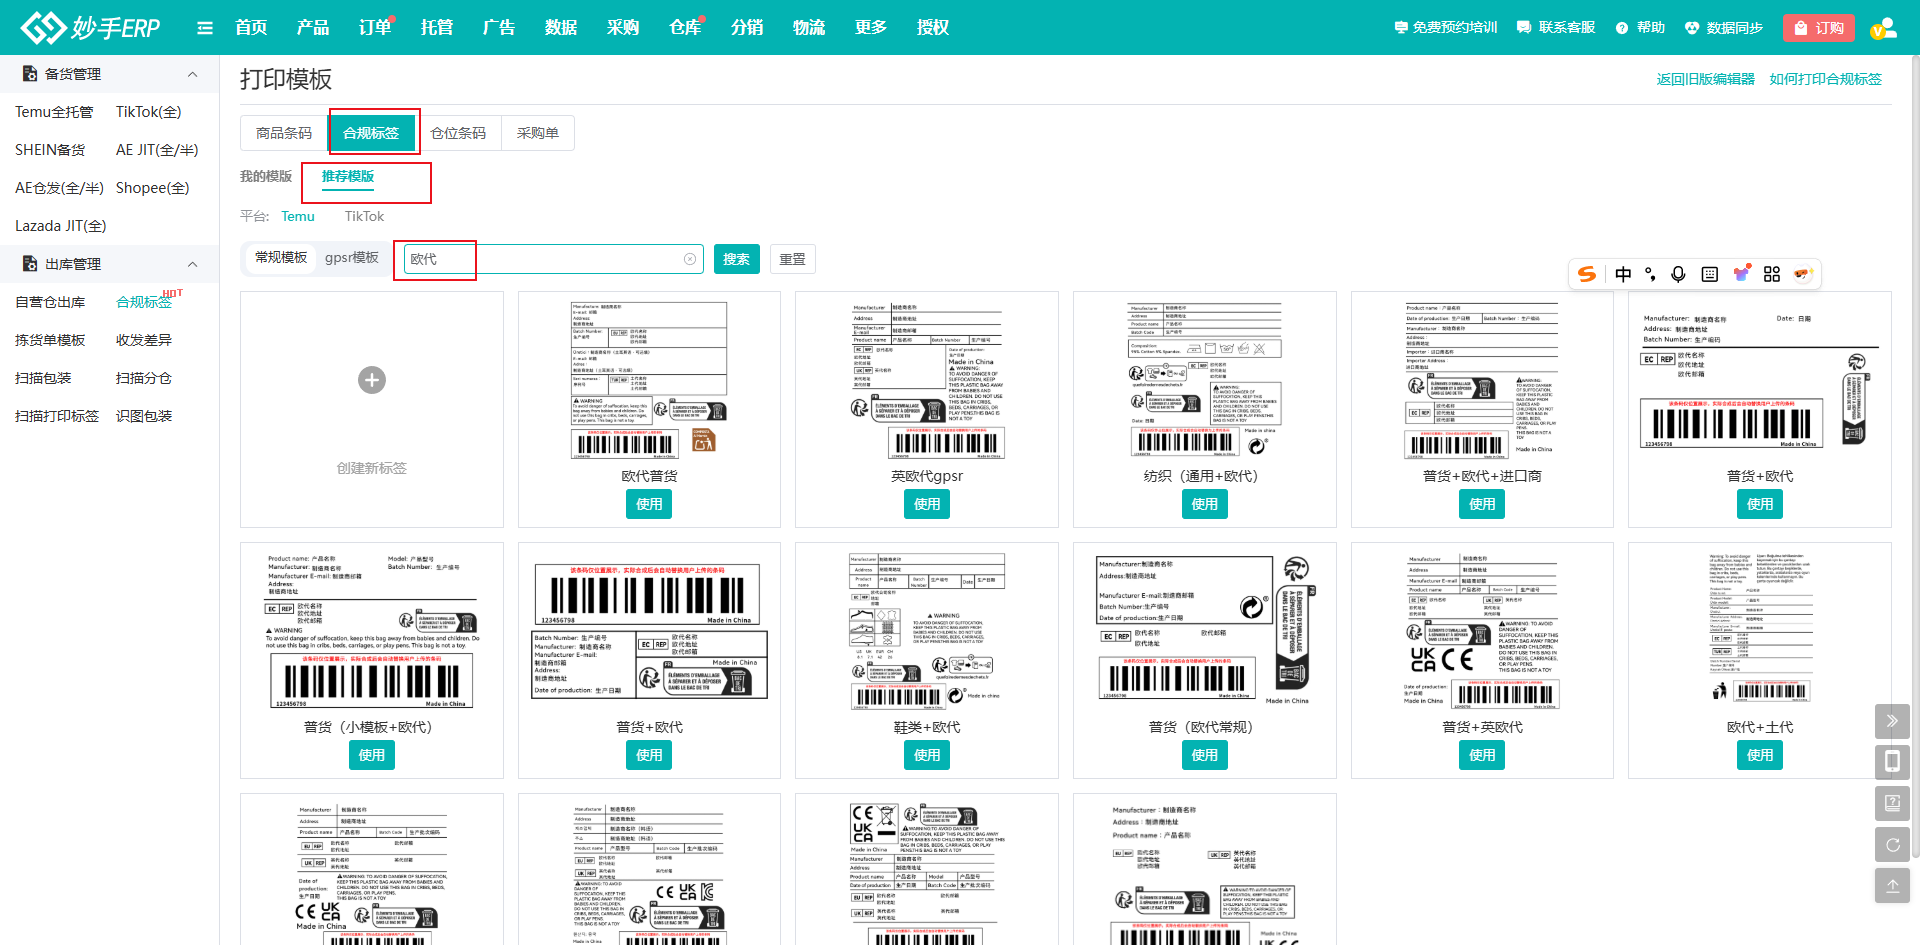1920x945 pixels.
Task: Click the clear icon in the search field
Action: pyautogui.click(x=690, y=259)
